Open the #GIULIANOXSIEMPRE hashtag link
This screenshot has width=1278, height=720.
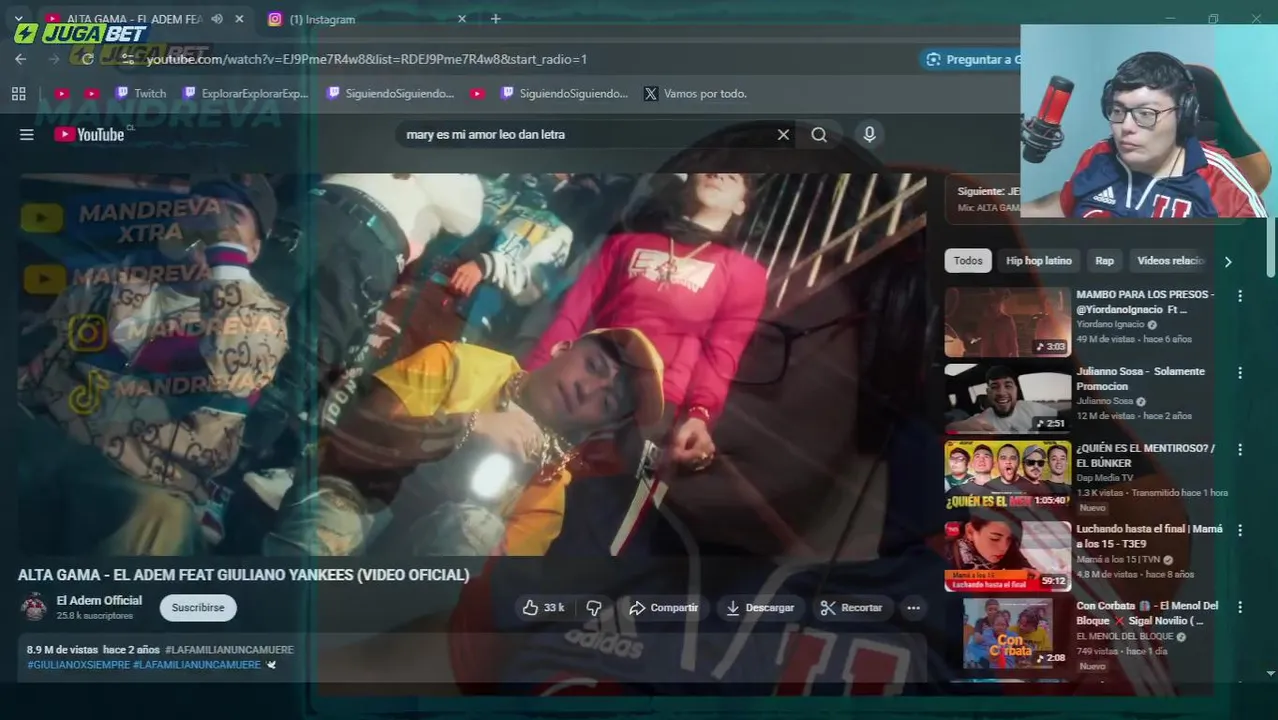(78, 664)
